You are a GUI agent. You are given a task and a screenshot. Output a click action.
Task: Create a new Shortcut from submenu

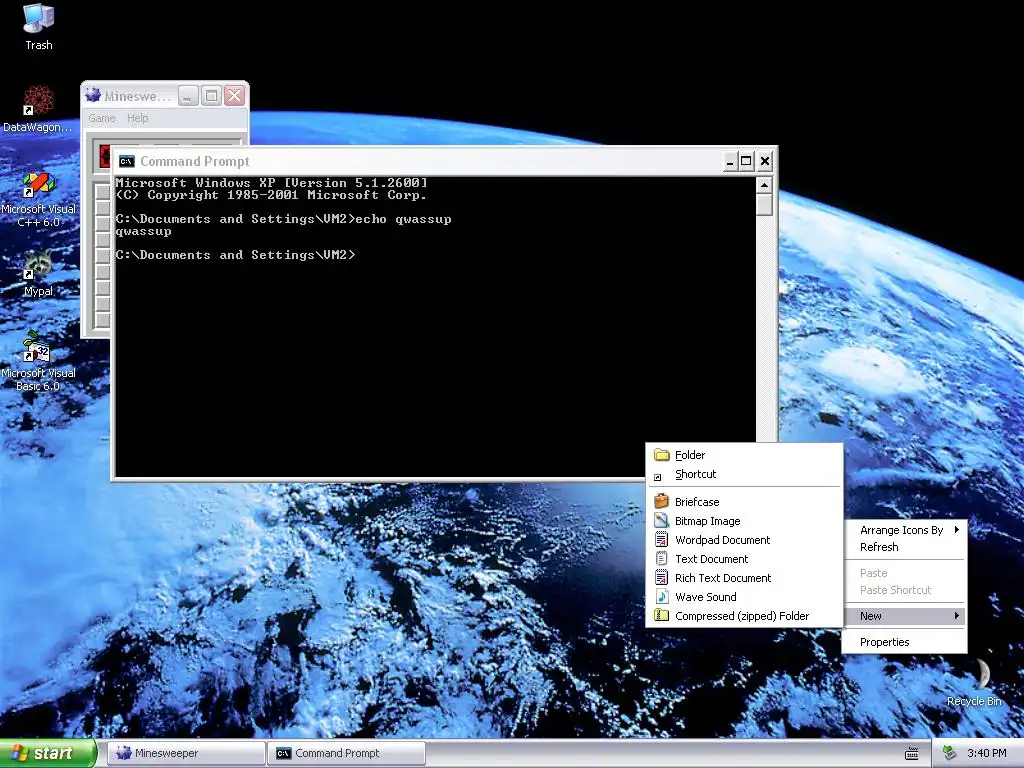point(744,474)
